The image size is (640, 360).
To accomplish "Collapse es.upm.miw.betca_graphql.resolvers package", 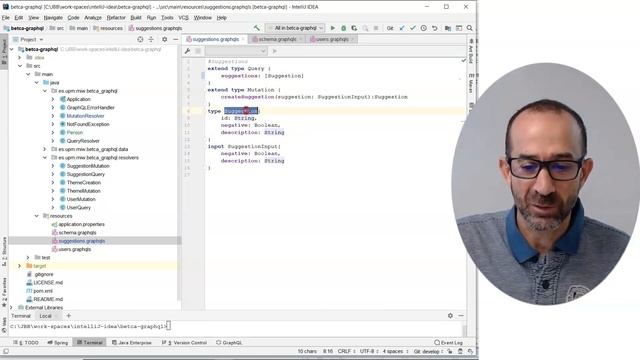I will tap(44, 158).
